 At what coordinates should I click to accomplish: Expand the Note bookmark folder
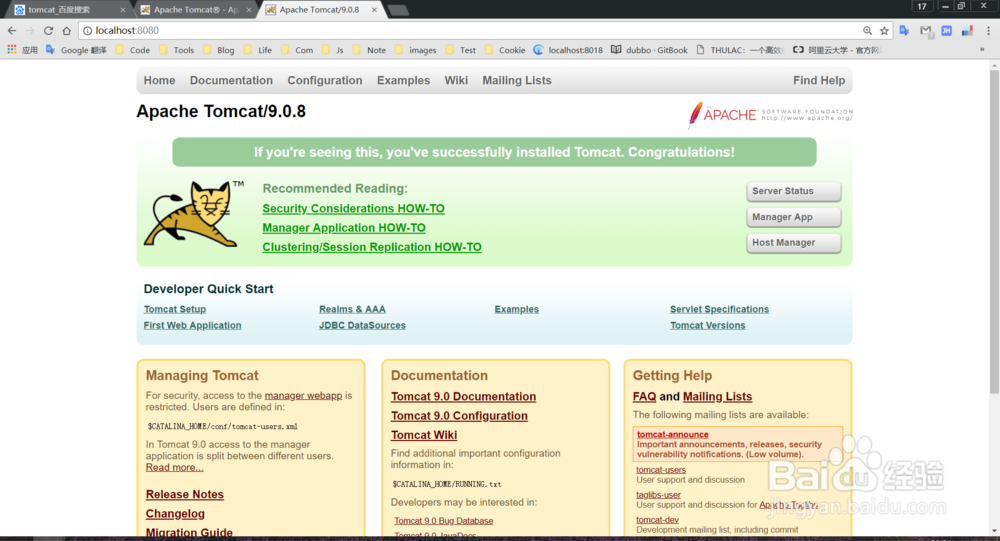click(x=369, y=50)
